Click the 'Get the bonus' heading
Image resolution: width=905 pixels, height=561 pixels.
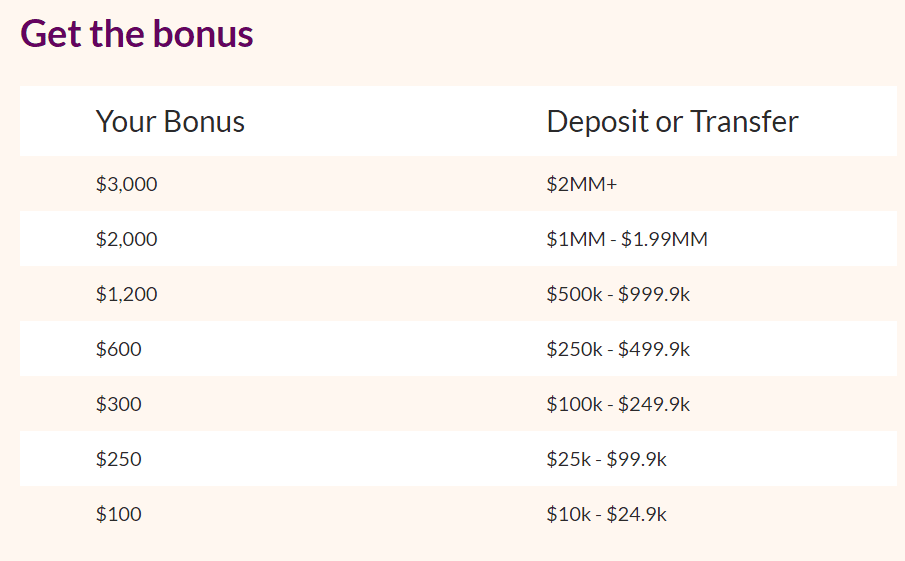coord(137,33)
